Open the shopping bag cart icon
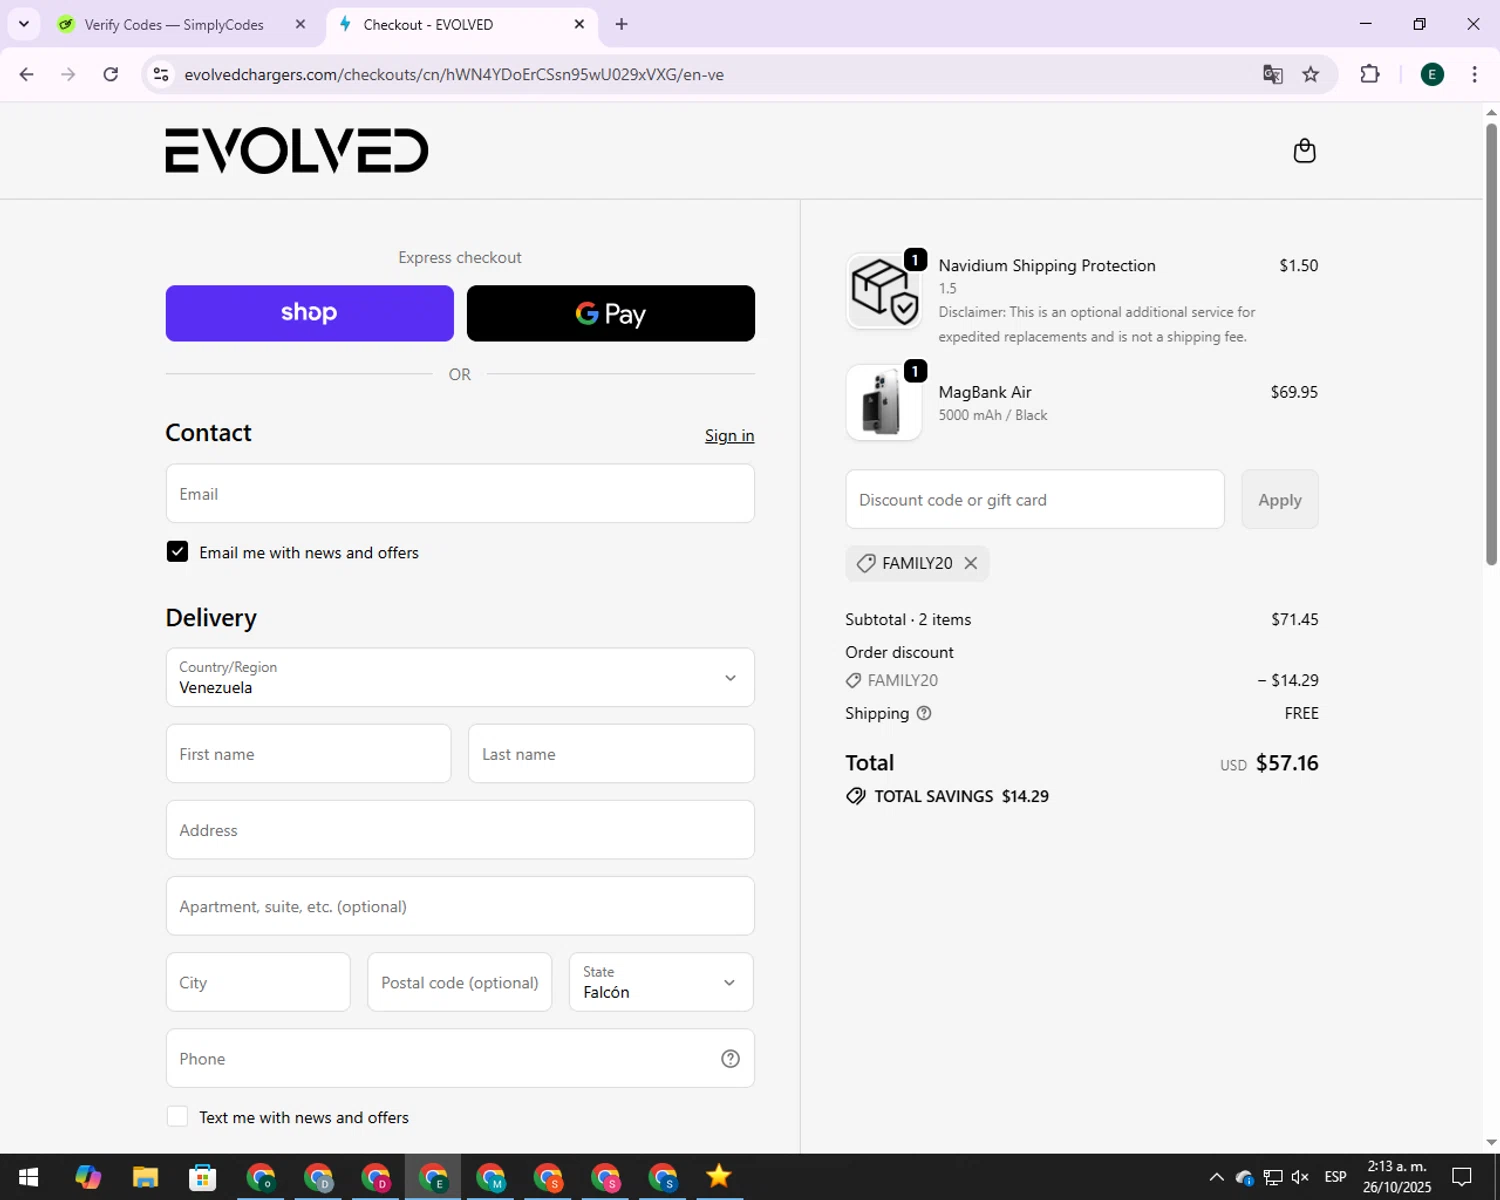Viewport: 1500px width, 1200px height. (1304, 151)
